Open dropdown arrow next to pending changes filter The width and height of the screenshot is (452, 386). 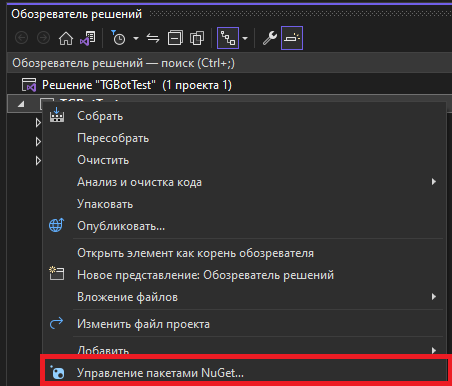pos(136,38)
